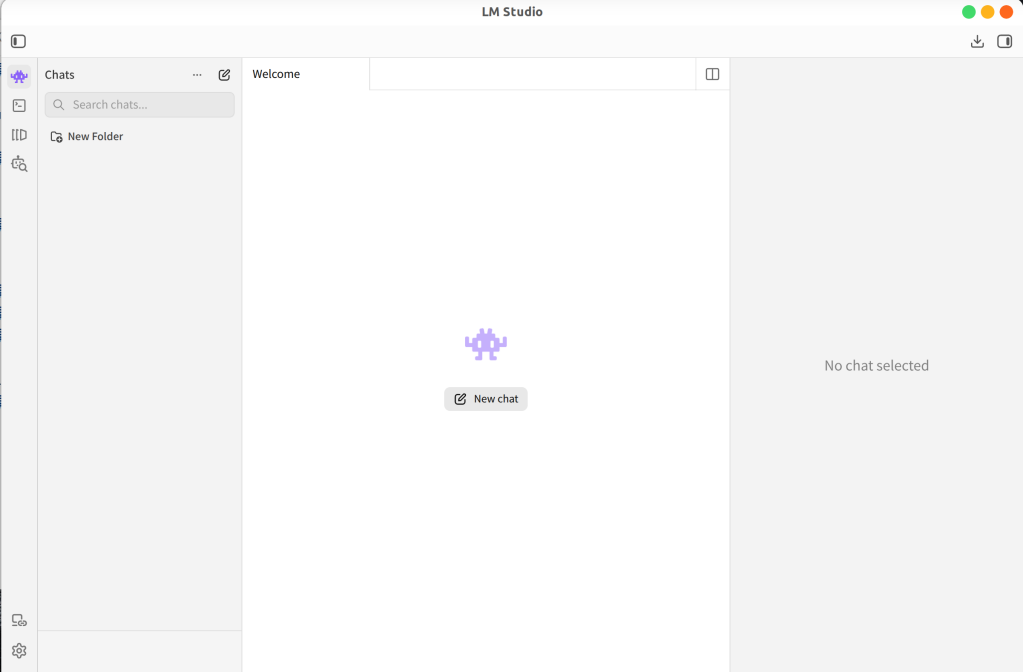
Task: Click the green window control button
Action: [x=969, y=12]
